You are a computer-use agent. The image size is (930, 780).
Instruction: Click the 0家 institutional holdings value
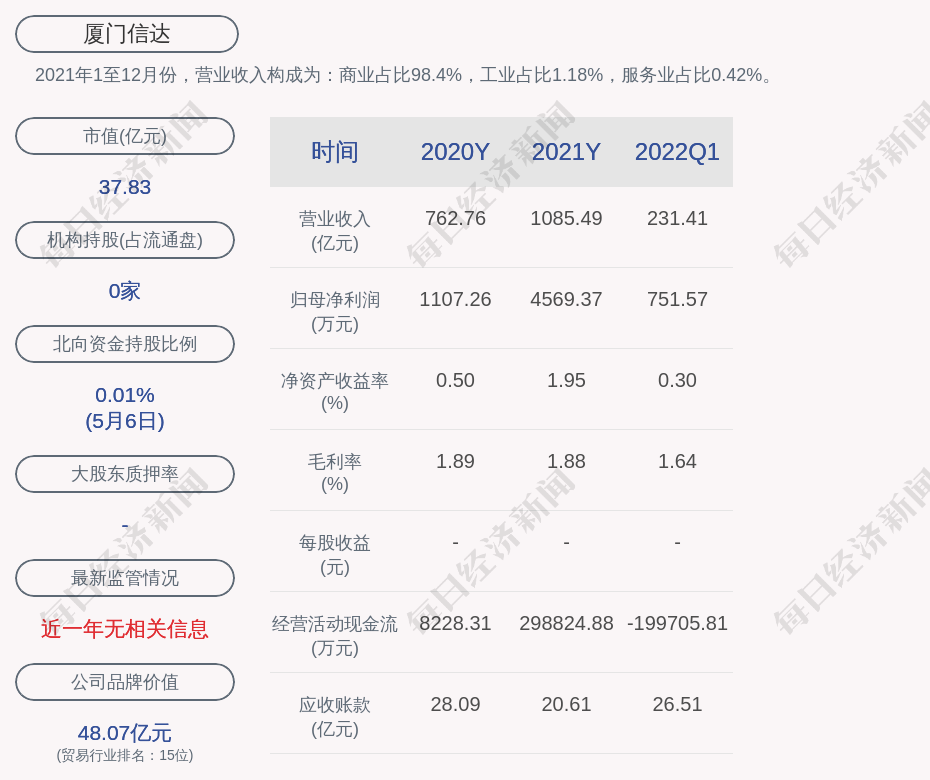click(x=125, y=291)
